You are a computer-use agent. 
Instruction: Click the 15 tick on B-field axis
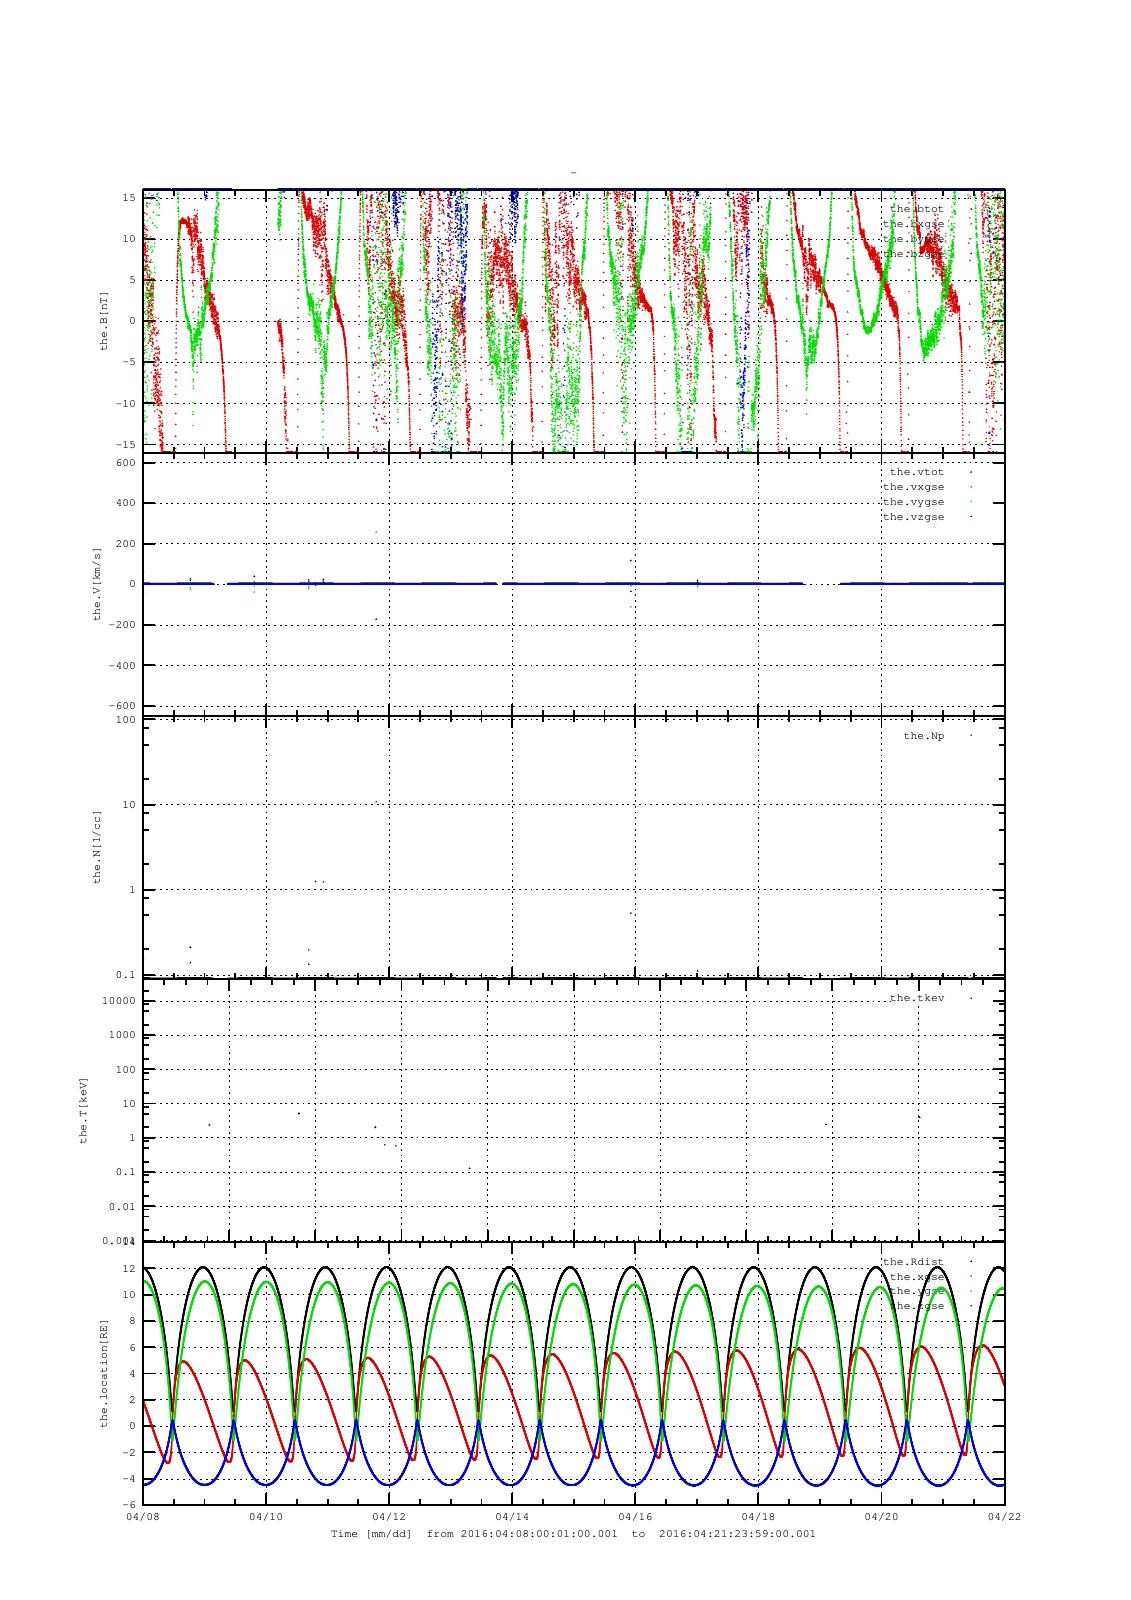point(129,197)
